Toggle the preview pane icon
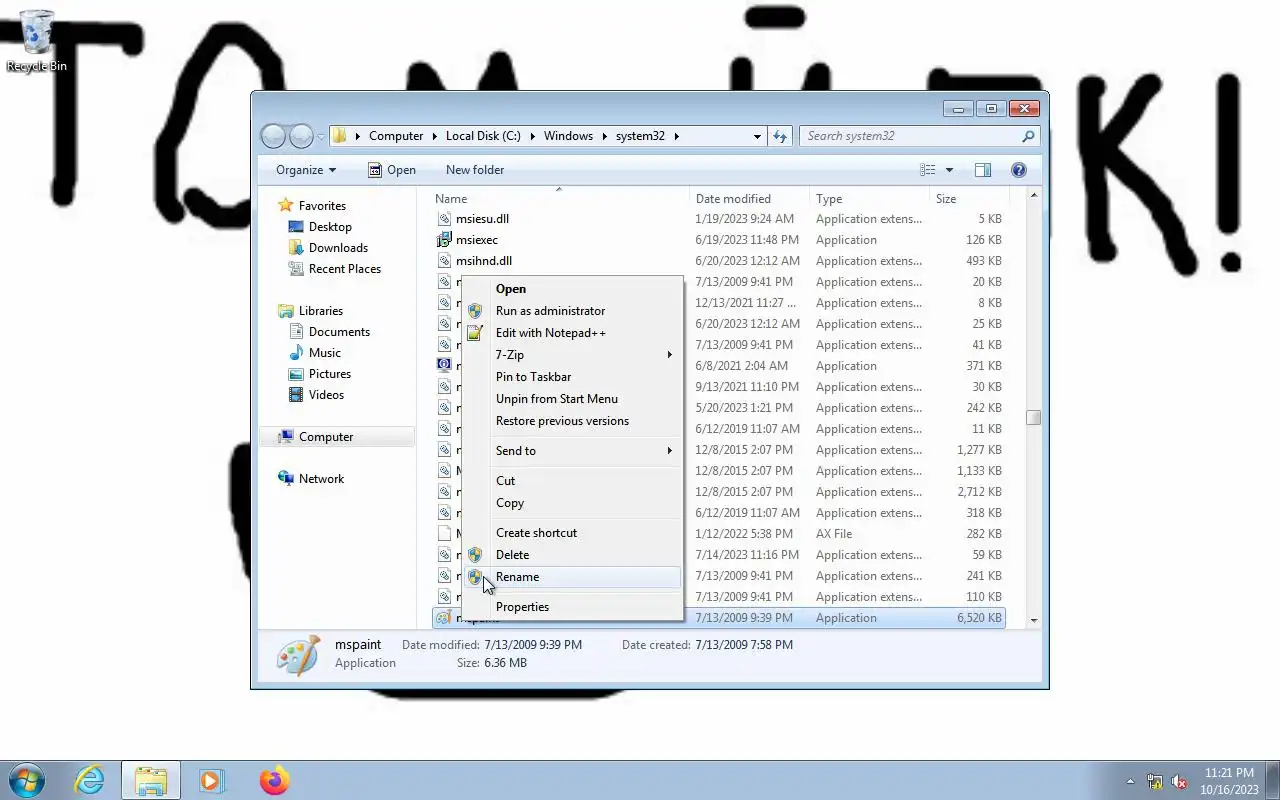This screenshot has height=800, width=1280. [x=983, y=170]
